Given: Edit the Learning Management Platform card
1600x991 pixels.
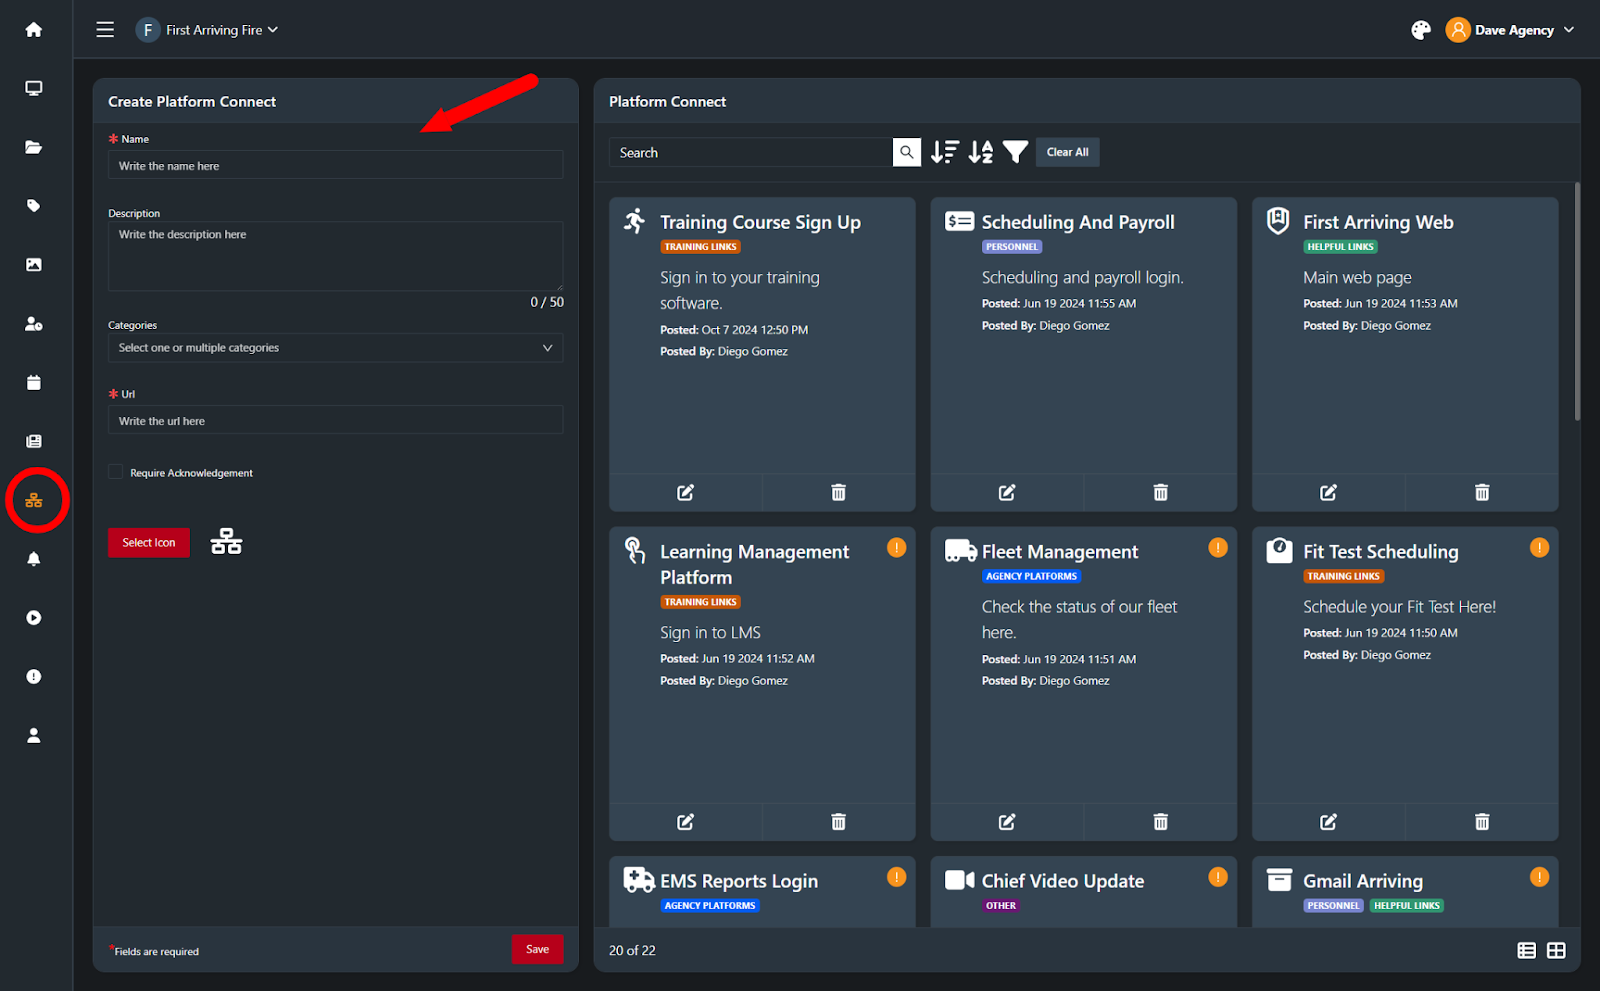Looking at the screenshot, I should 685,822.
